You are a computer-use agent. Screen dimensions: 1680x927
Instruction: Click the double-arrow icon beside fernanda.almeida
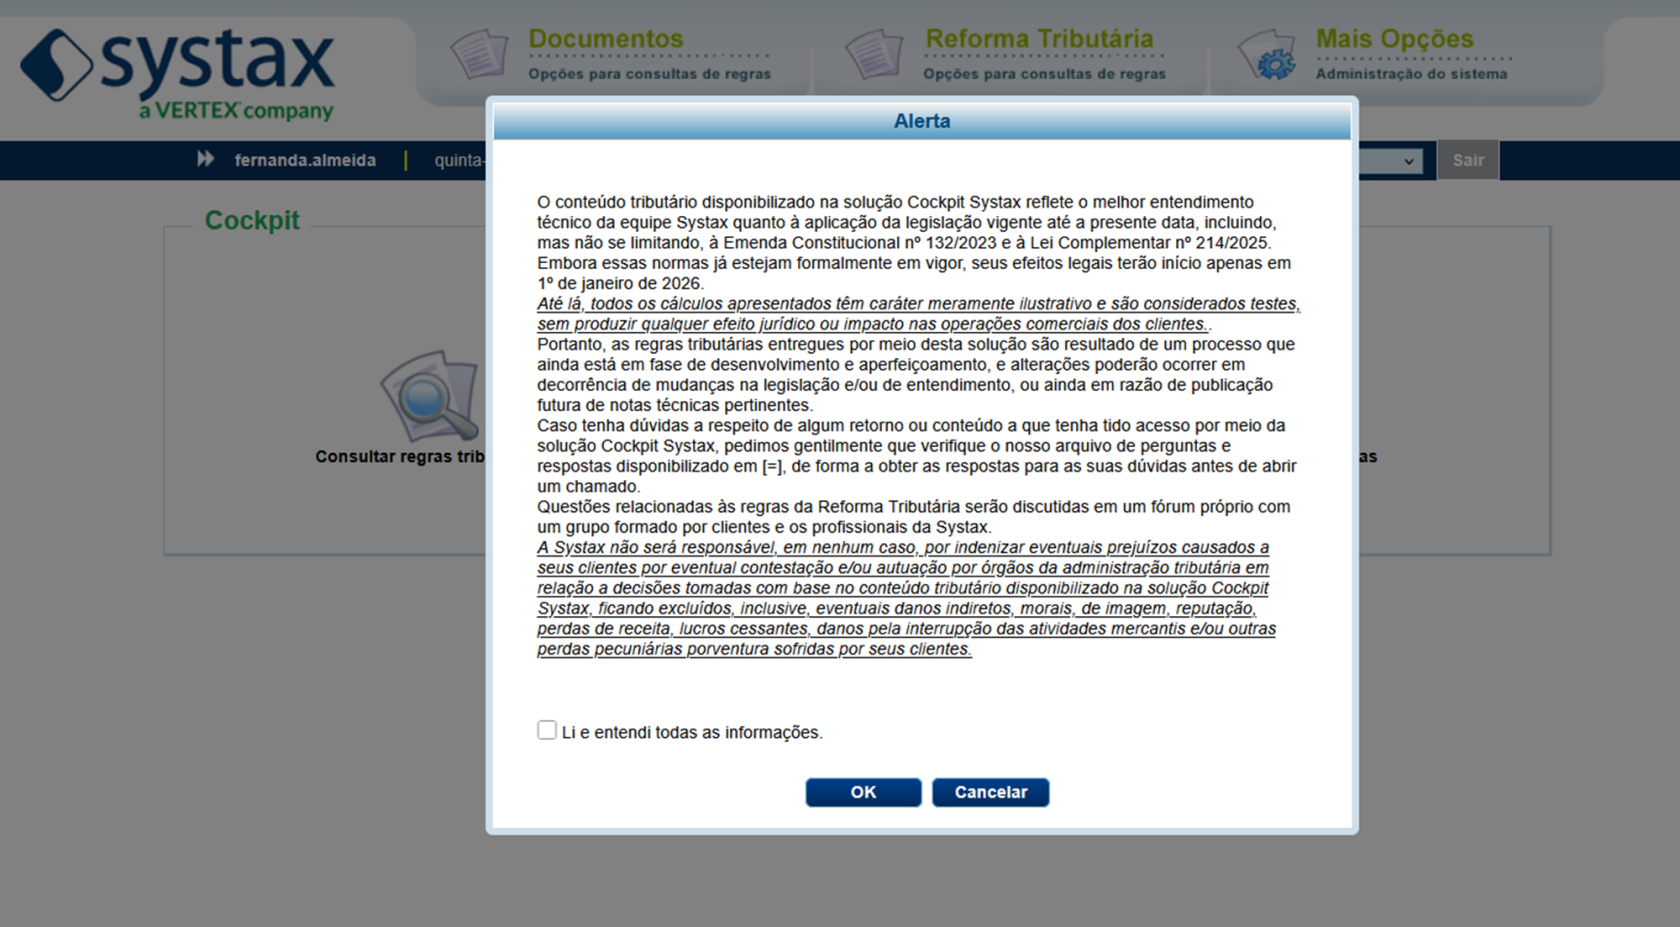pos(206,159)
